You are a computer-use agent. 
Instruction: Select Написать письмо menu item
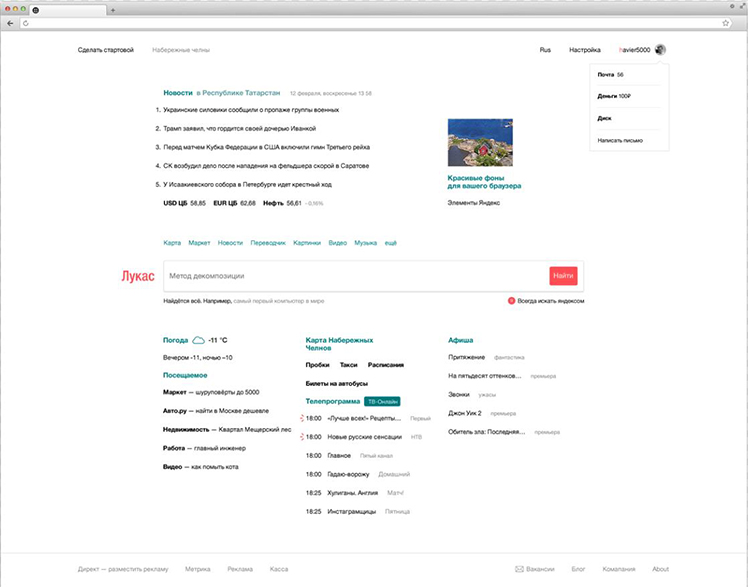(620, 140)
